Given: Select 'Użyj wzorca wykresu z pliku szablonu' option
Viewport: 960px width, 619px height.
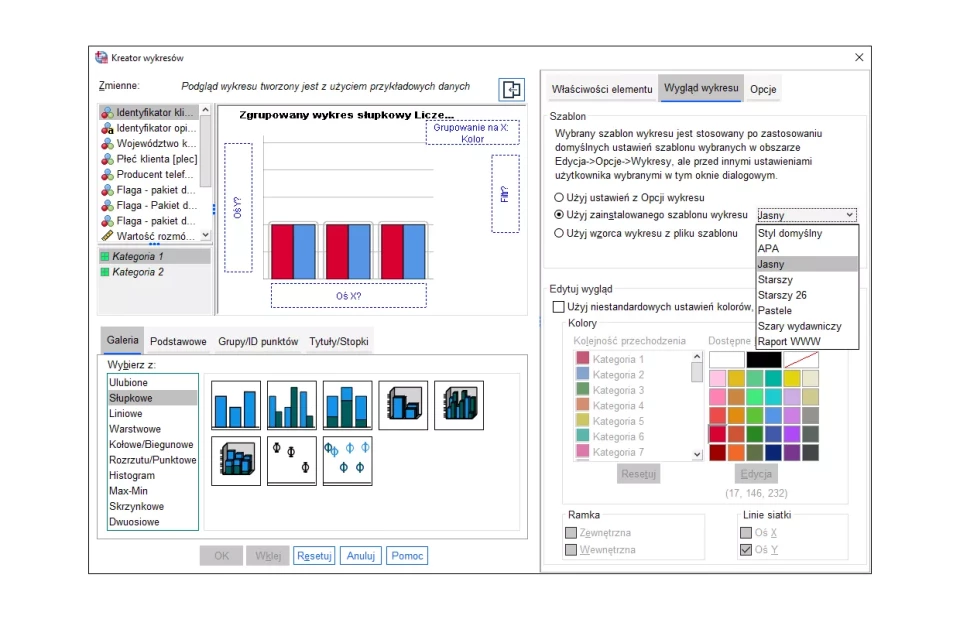Looking at the screenshot, I should point(559,233).
